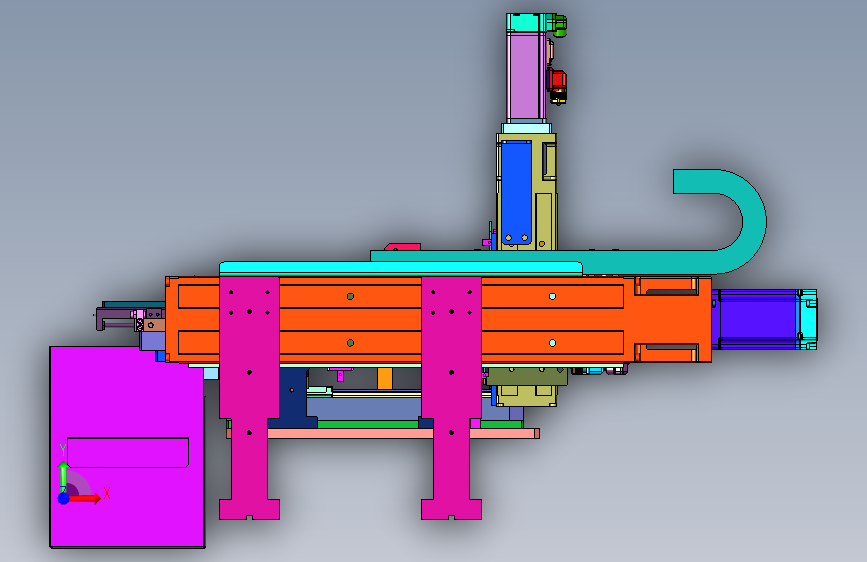Select the dark navy block under the beam
The width and height of the screenshot is (867, 562).
click(x=294, y=396)
